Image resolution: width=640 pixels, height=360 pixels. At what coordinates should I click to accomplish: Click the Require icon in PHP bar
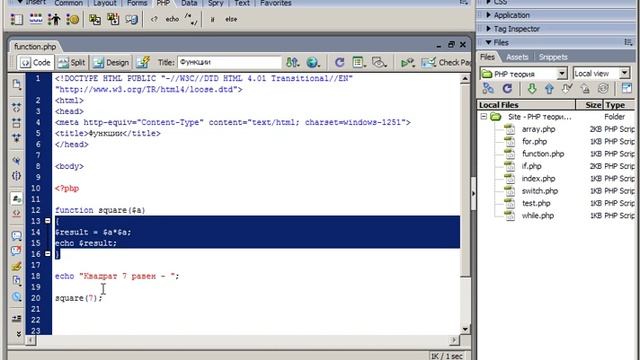click(x=113, y=19)
